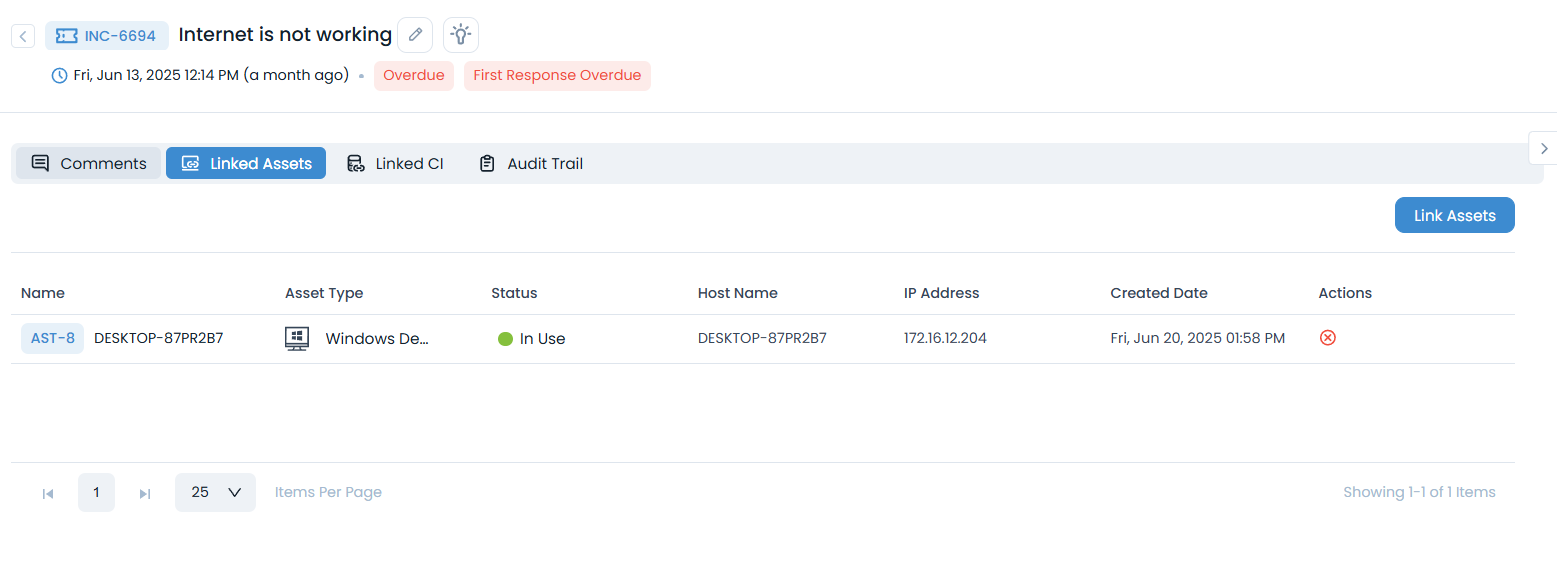Image resolution: width=1557 pixels, height=579 pixels.
Task: Click the red unlink asset icon
Action: click(x=1327, y=338)
